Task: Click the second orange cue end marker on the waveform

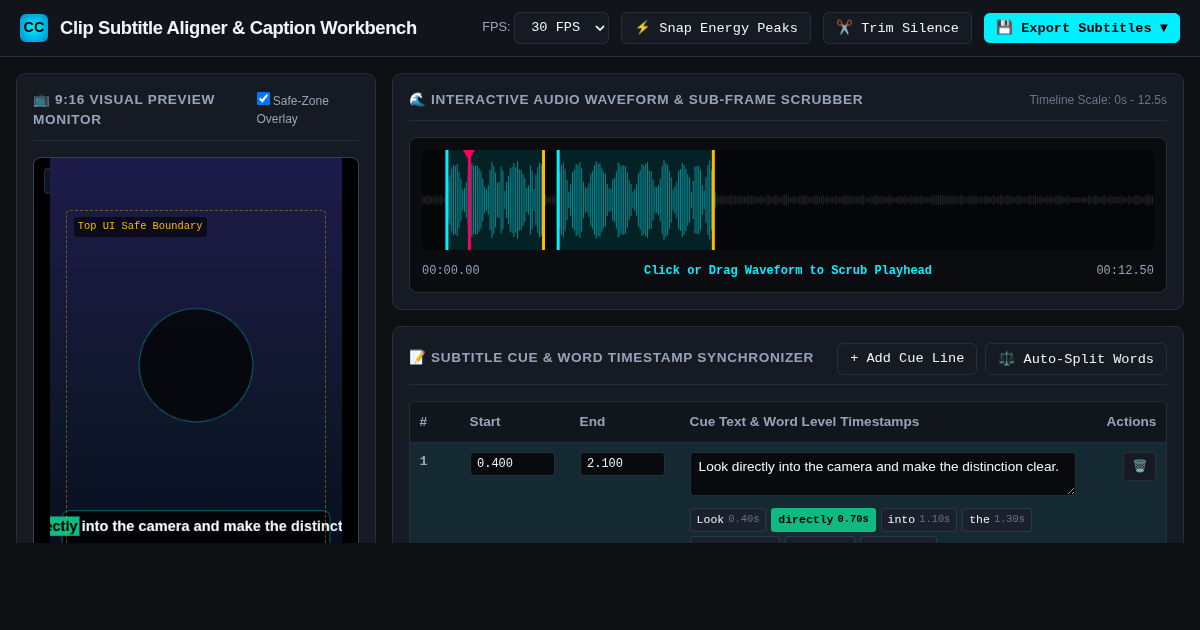Action: (x=713, y=200)
